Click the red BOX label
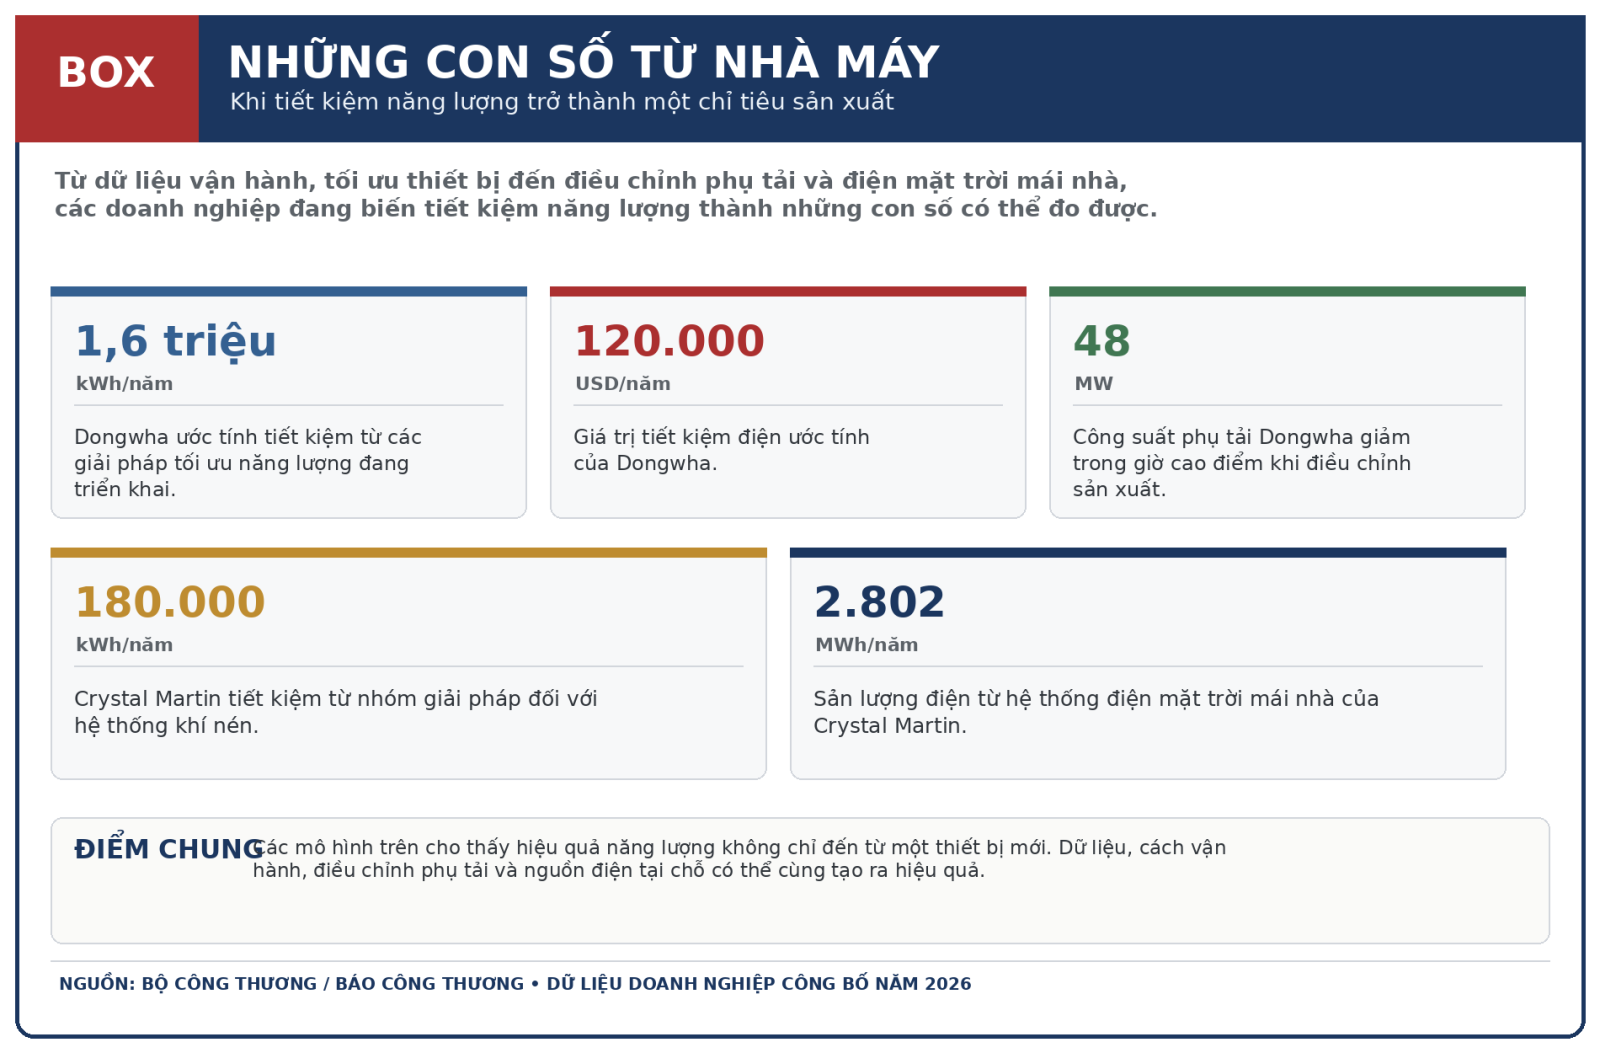The height and width of the screenshot is (1053, 1600). (x=106, y=73)
